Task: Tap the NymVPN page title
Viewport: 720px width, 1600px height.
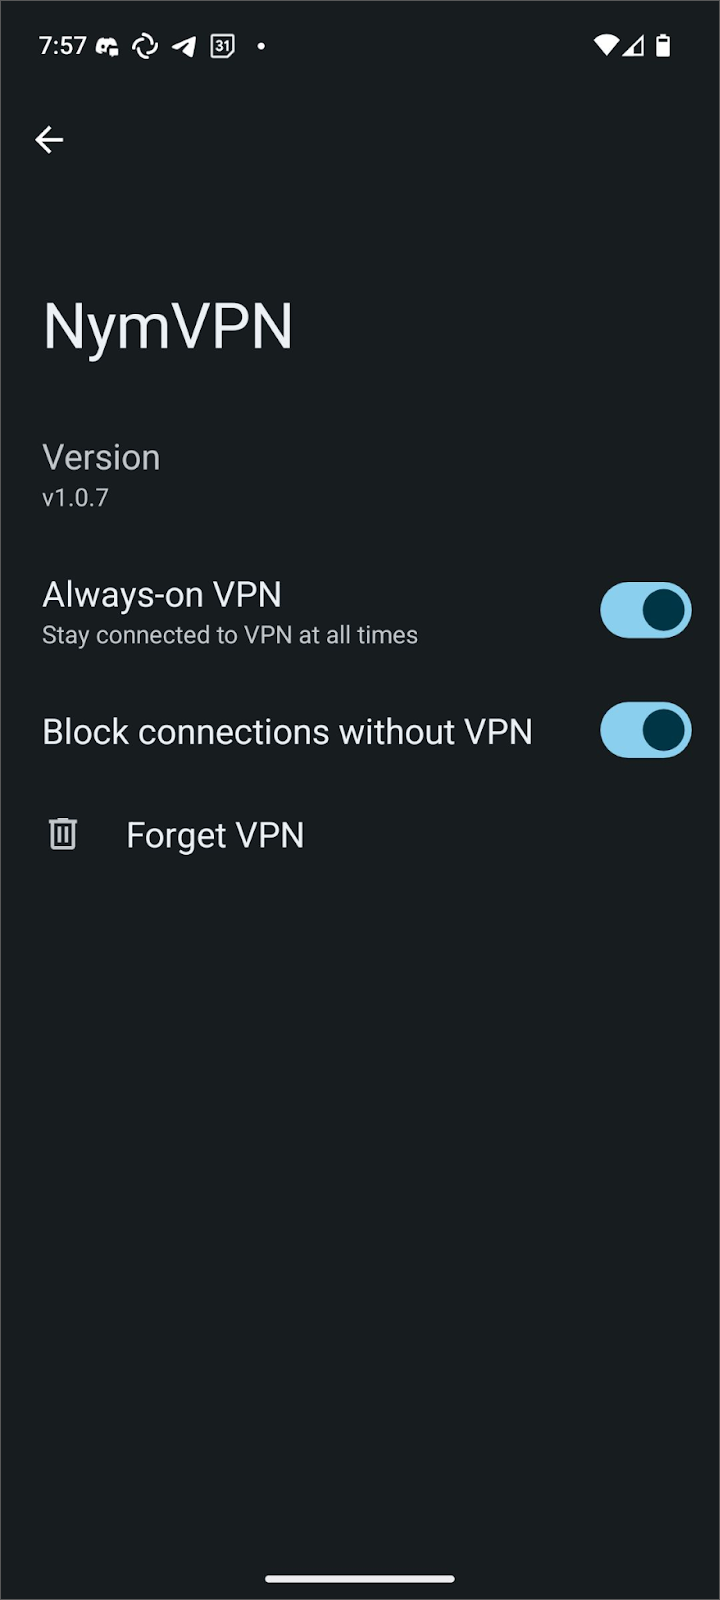Action: point(168,326)
